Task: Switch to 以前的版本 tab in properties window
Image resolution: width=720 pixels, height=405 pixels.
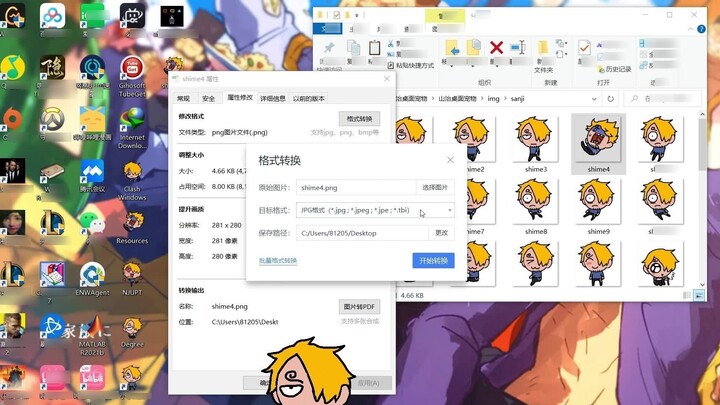Action: pos(309,98)
